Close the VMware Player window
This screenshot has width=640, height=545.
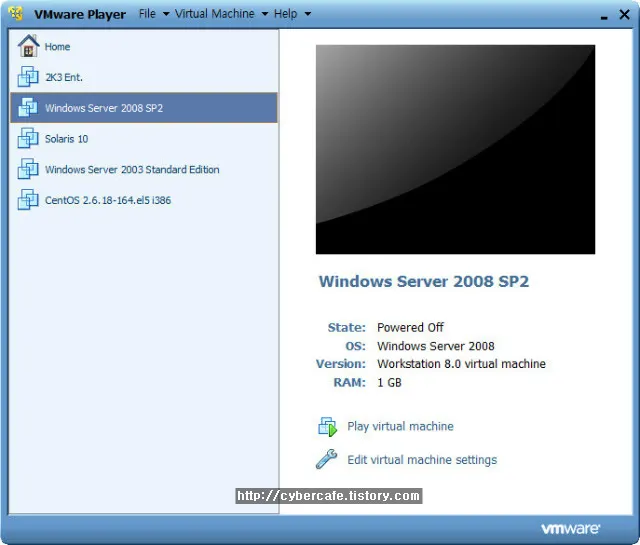[x=624, y=14]
